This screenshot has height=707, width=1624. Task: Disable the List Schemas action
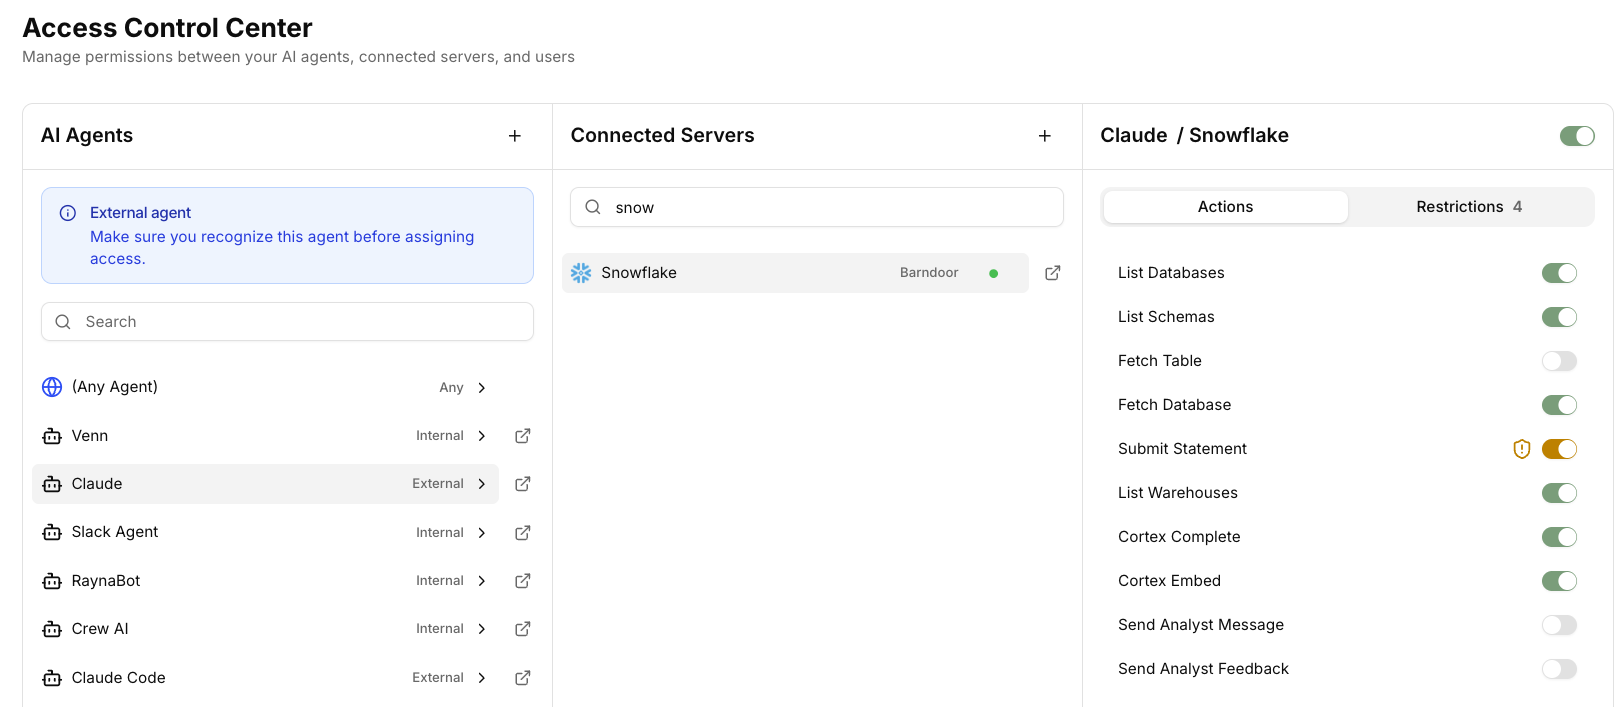point(1559,317)
